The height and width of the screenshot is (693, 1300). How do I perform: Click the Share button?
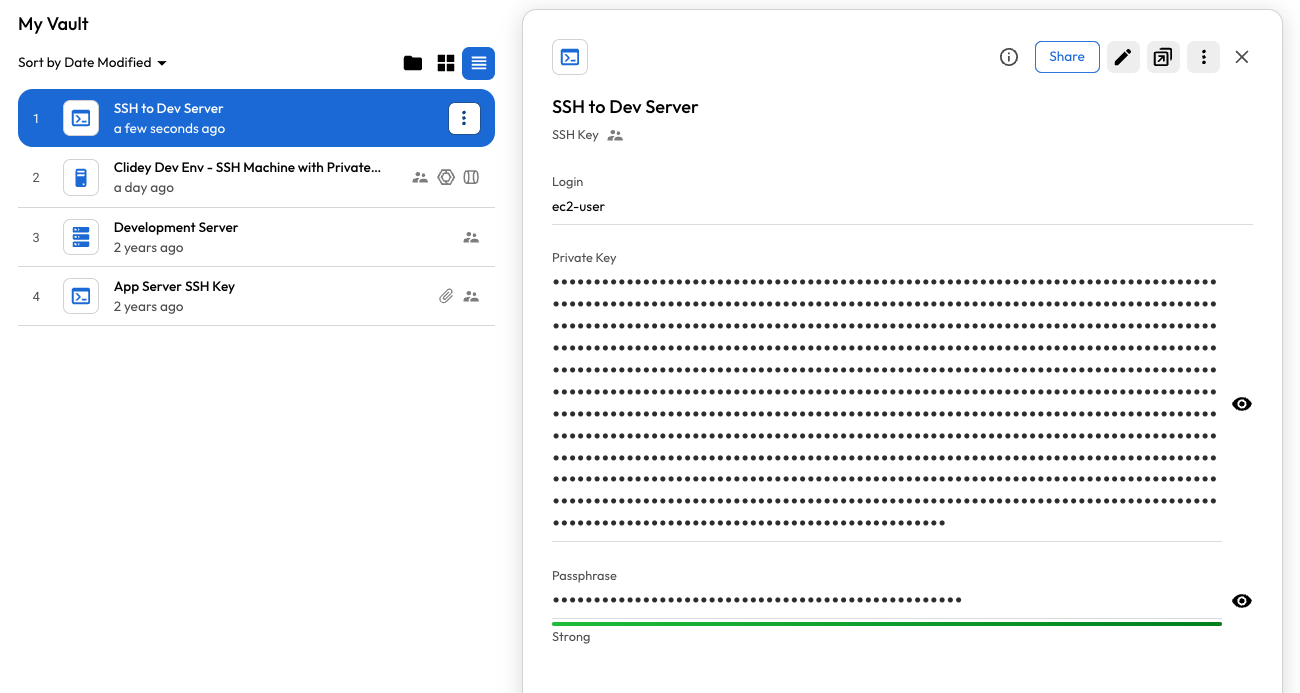pyautogui.click(x=1066, y=57)
